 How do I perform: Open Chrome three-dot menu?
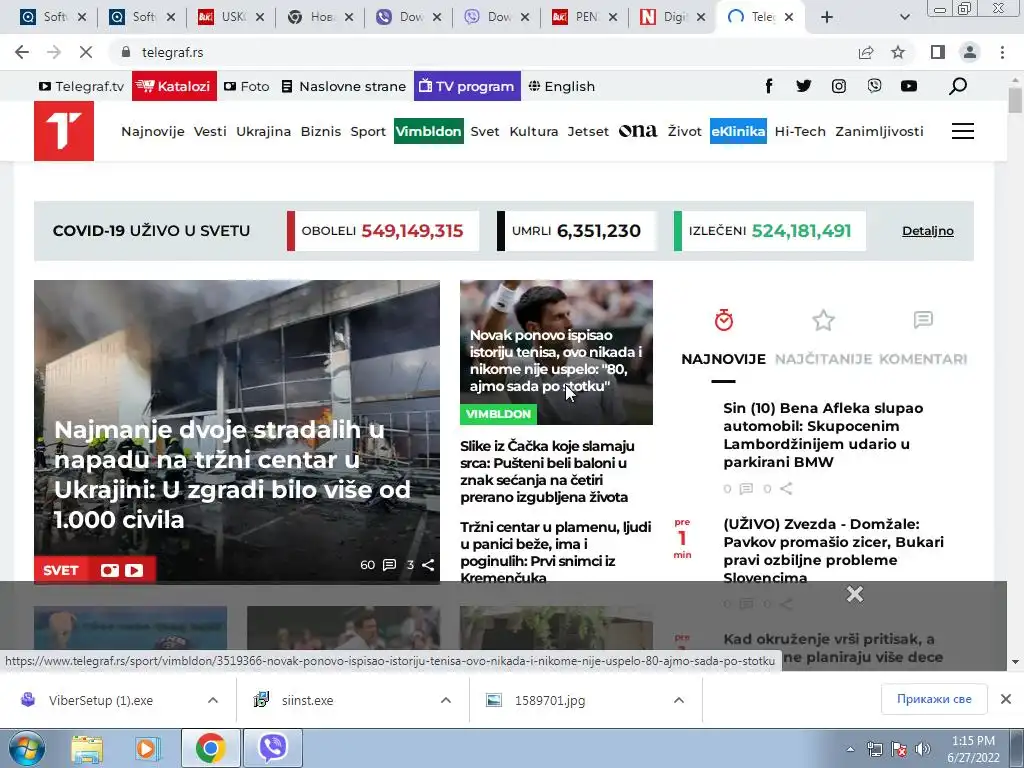pyautogui.click(x=1002, y=52)
